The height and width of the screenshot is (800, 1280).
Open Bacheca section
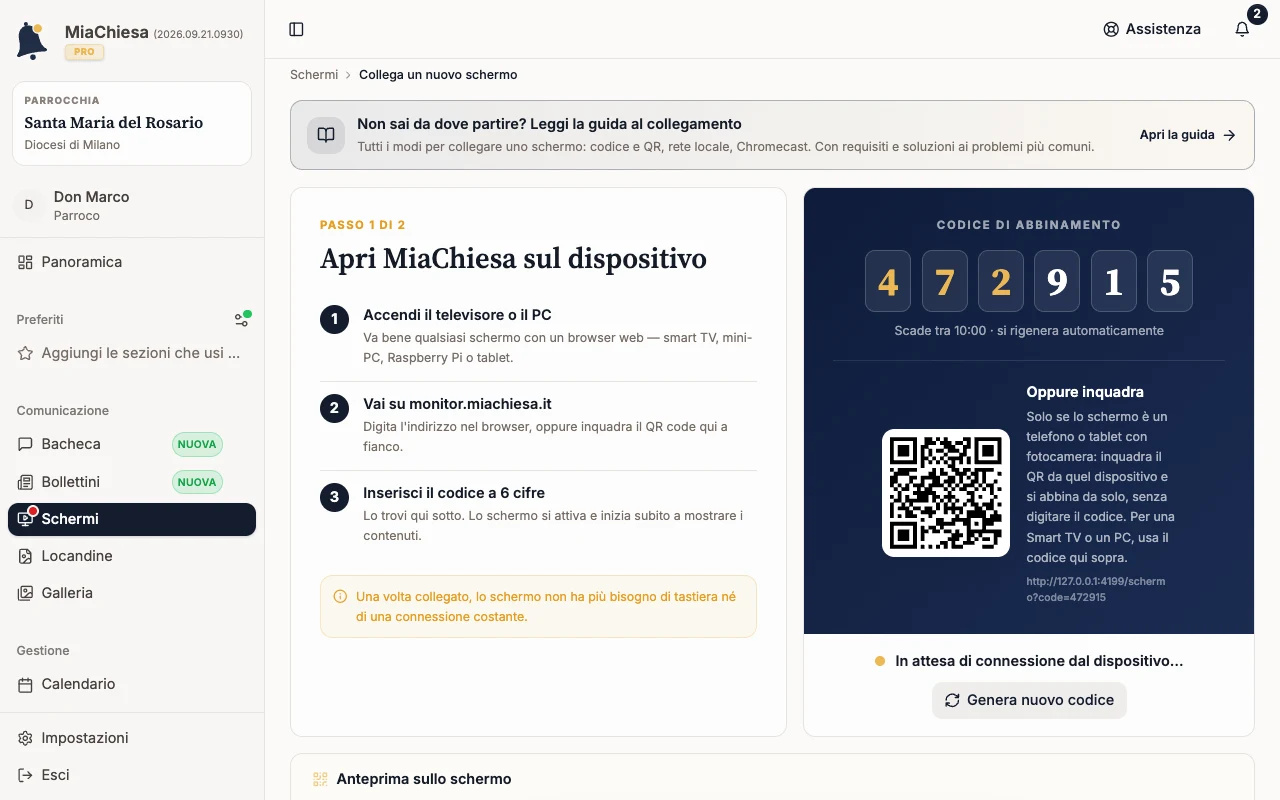(x=132, y=444)
